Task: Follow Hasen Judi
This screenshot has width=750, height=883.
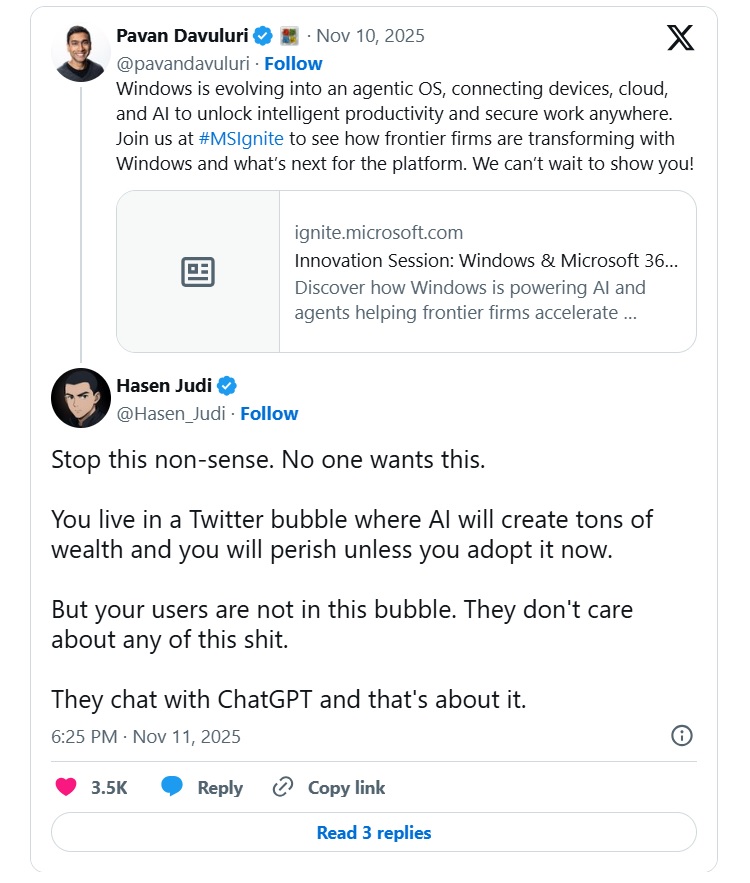Action: (269, 413)
